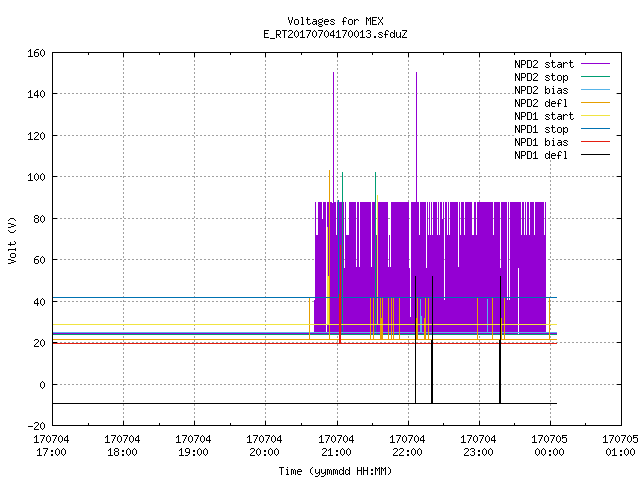
Task: Click the NPD2 stop green legend line
Action: point(595,77)
